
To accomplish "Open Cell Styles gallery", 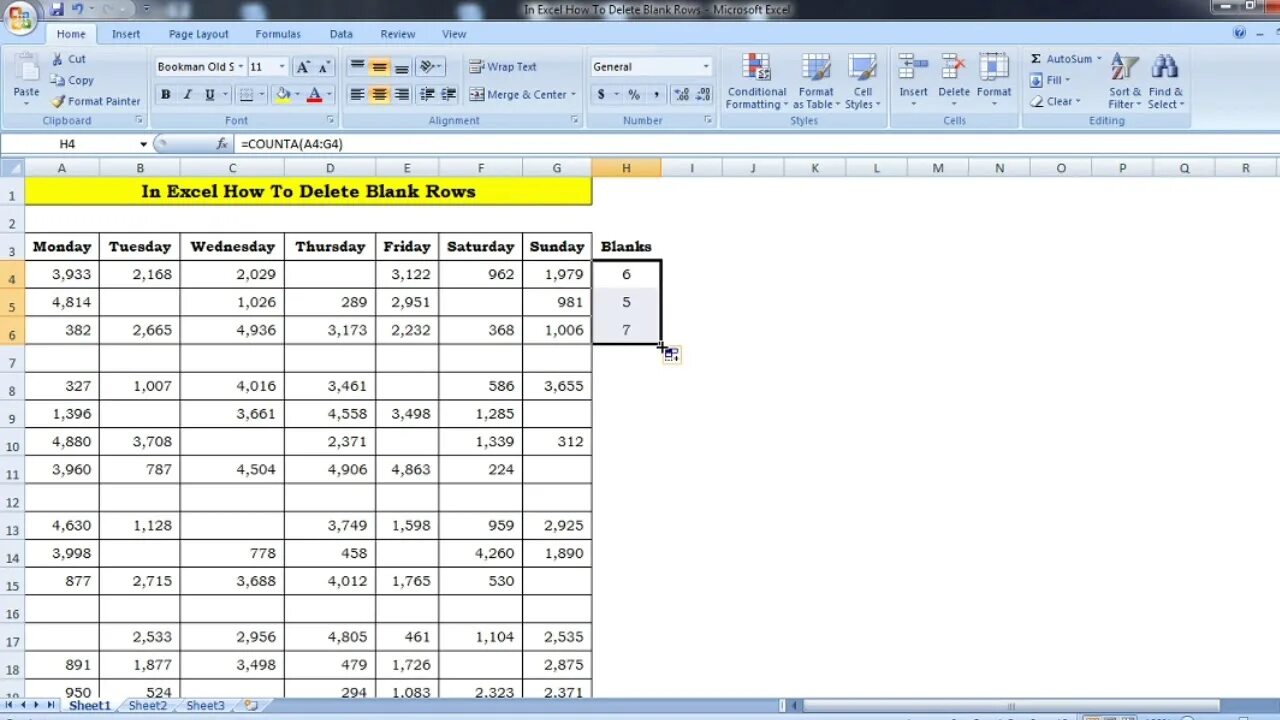I will [x=862, y=81].
